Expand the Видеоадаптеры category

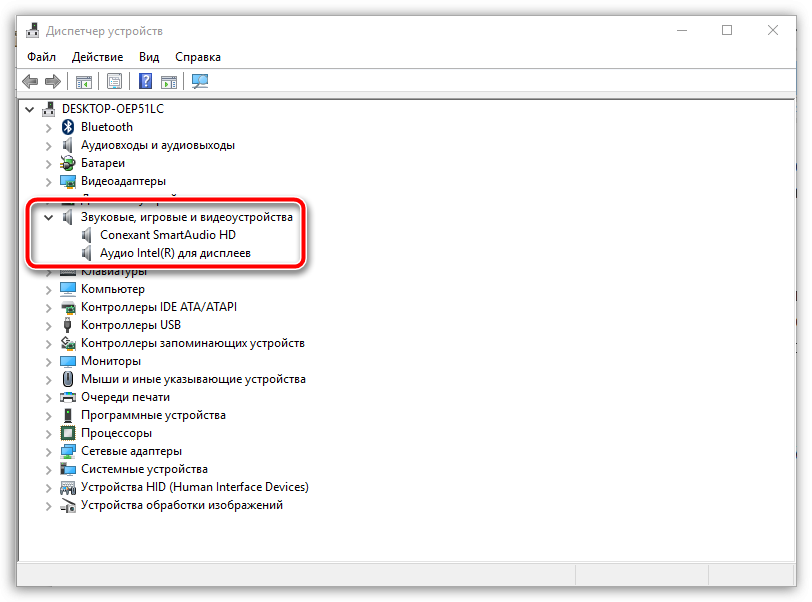pyautogui.click(x=48, y=180)
